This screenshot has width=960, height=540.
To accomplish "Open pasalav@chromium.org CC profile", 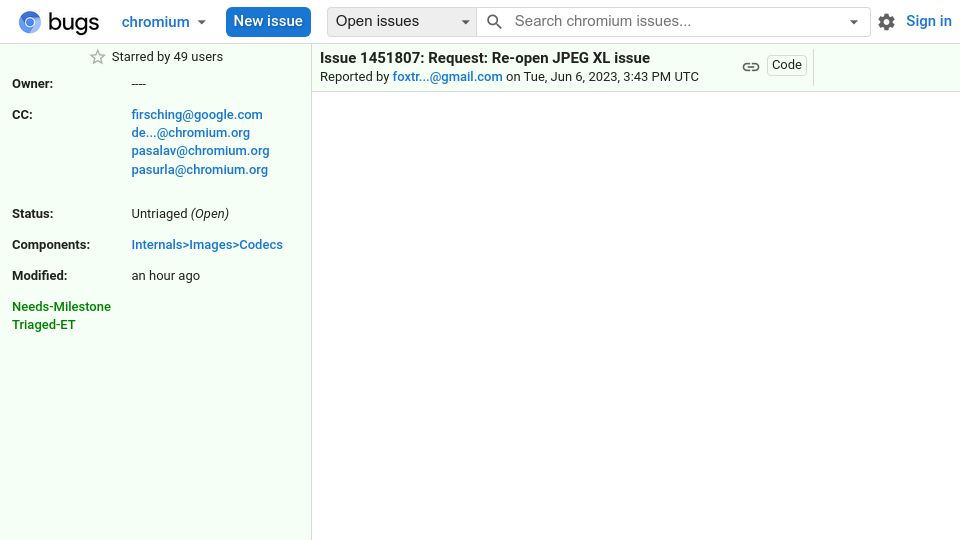I will pos(200,151).
